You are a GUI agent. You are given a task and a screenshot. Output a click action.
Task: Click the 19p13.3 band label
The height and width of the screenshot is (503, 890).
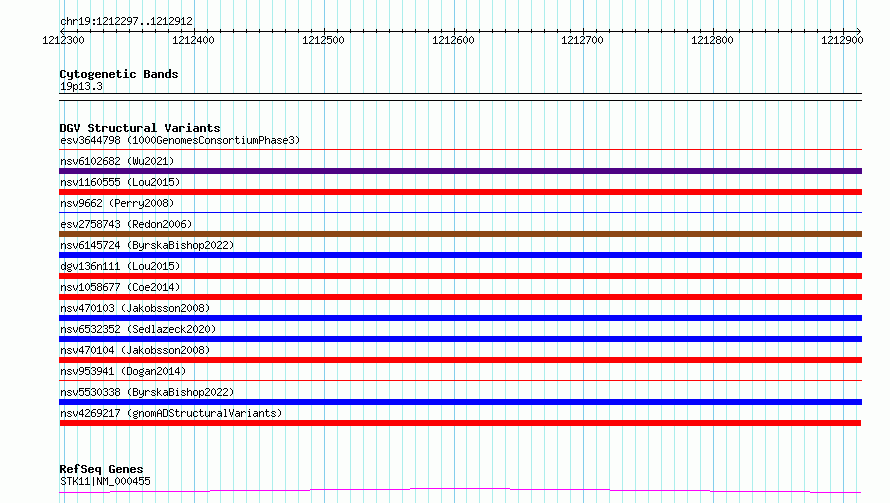pyautogui.click(x=81, y=86)
